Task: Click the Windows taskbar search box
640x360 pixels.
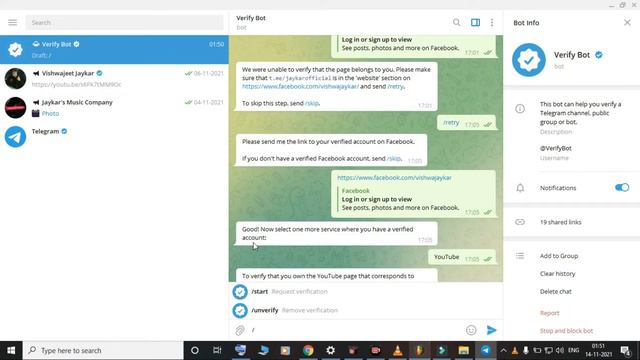Action: 103,350
